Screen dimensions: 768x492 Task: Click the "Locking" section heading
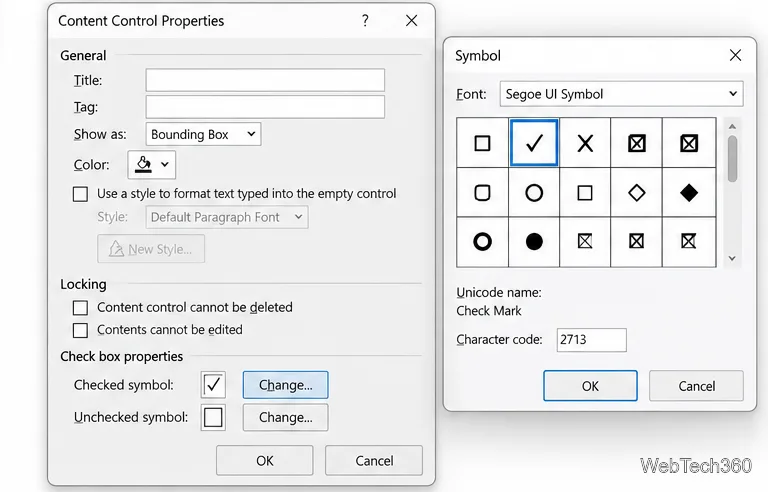coord(83,284)
